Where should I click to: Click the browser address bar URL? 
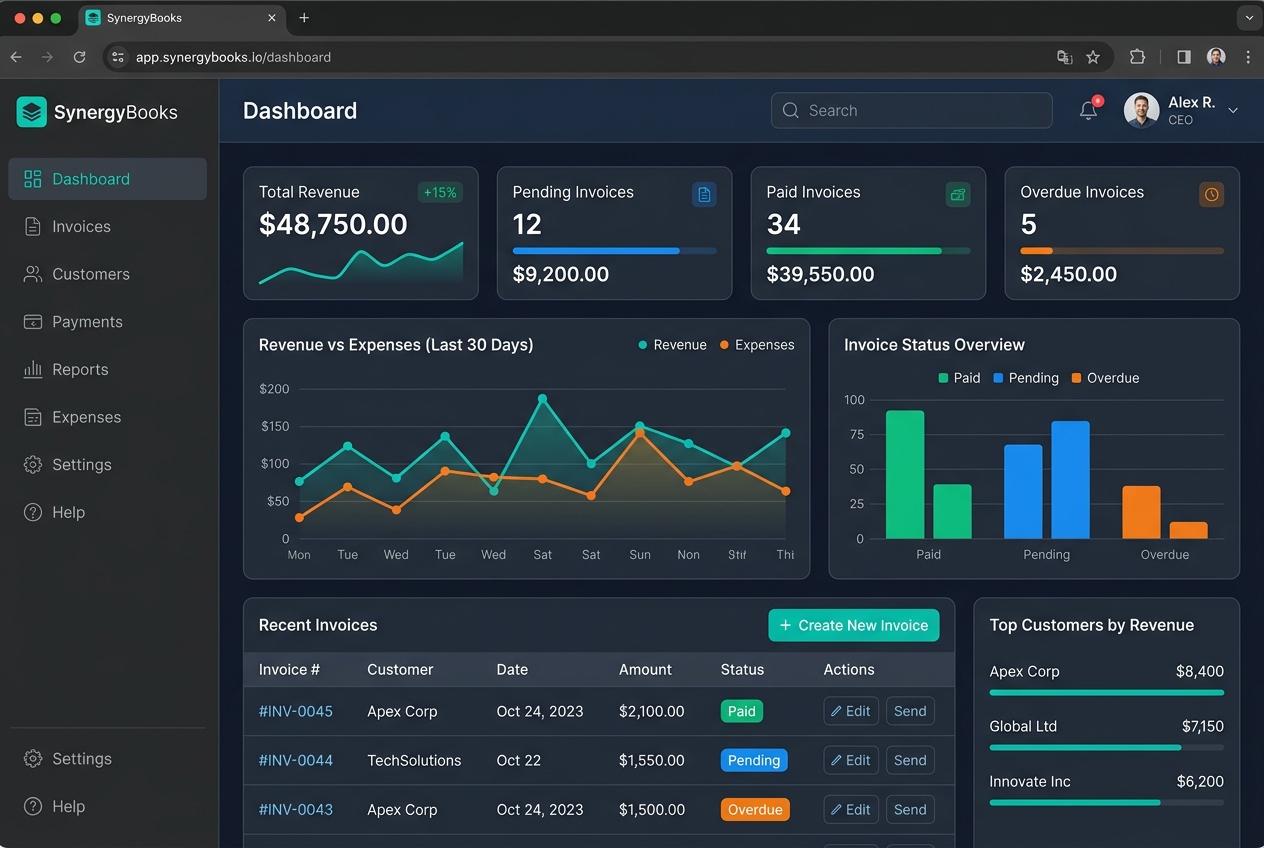pos(233,57)
